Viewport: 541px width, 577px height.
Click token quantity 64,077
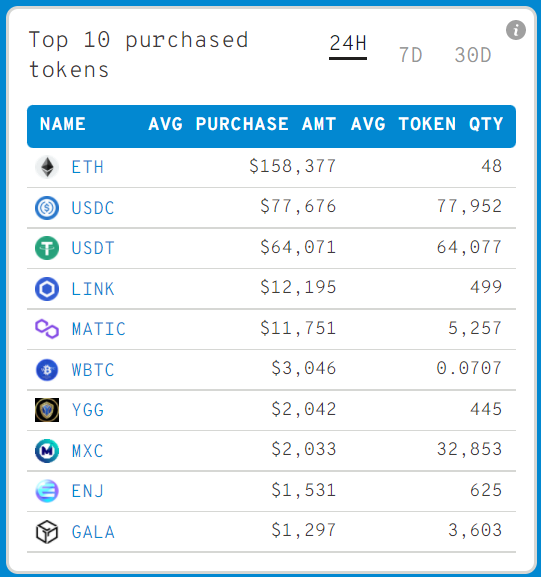[x=470, y=247]
